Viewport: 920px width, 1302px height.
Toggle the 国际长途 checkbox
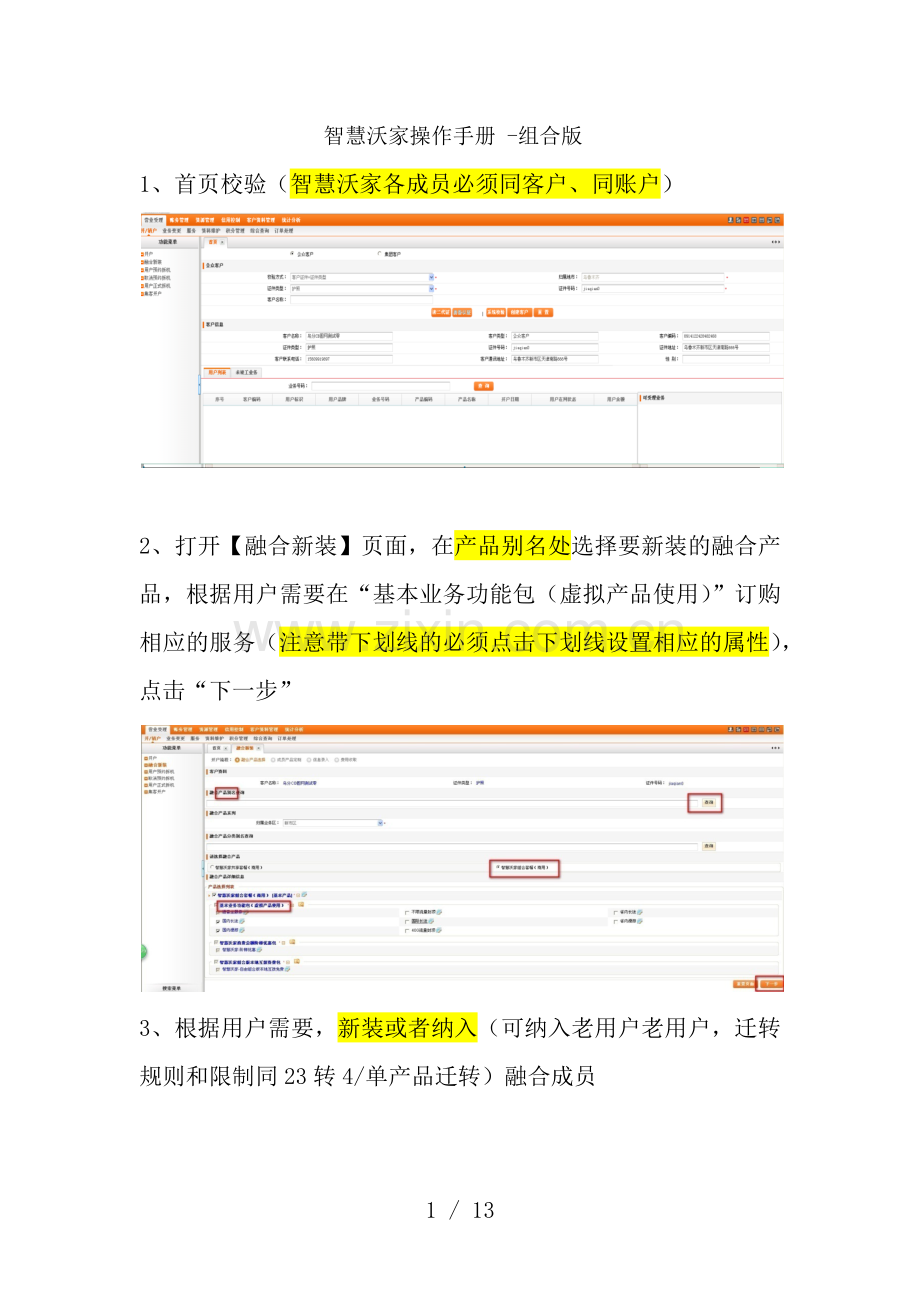click(x=407, y=921)
